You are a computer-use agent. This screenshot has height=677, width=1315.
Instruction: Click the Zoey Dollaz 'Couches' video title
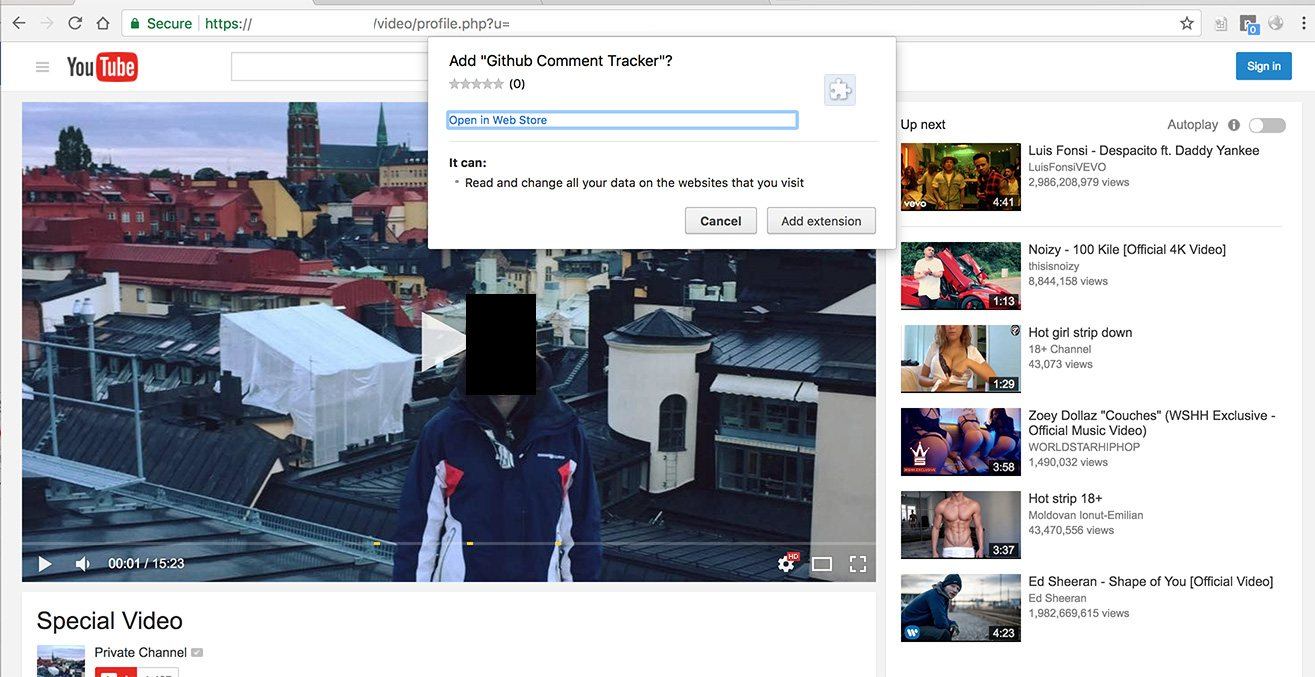click(1152, 423)
